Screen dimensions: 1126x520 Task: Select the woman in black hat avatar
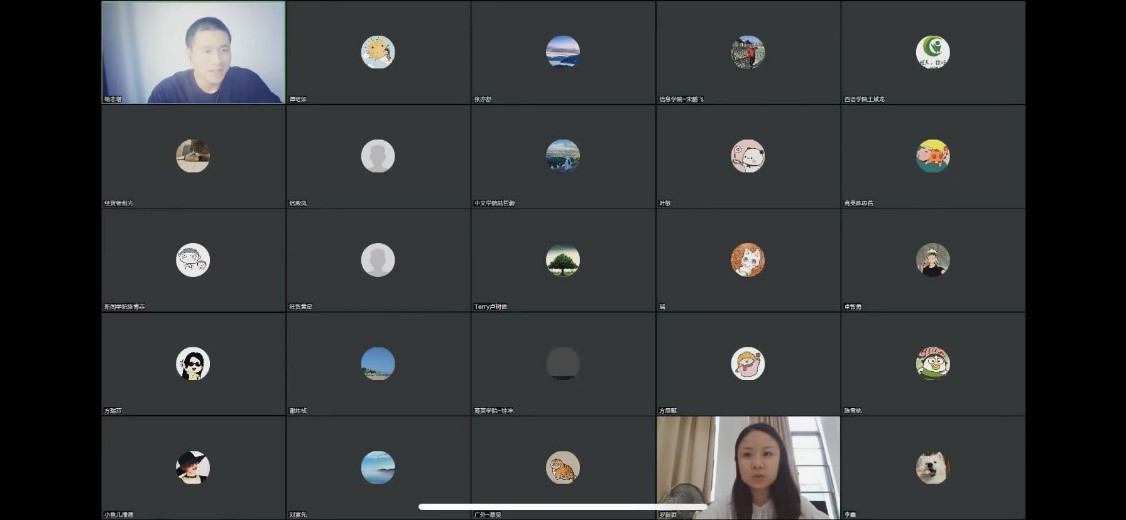pyautogui.click(x=193, y=467)
